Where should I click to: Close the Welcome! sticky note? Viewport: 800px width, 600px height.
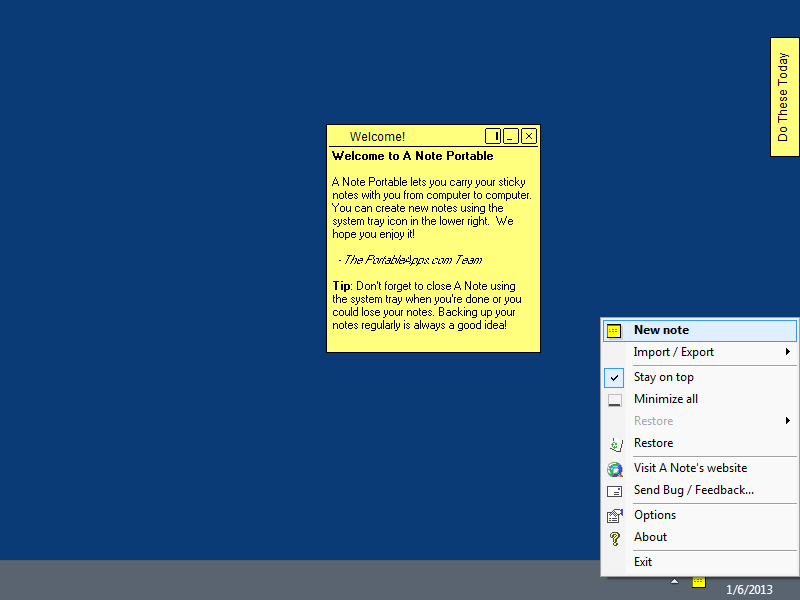(529, 136)
